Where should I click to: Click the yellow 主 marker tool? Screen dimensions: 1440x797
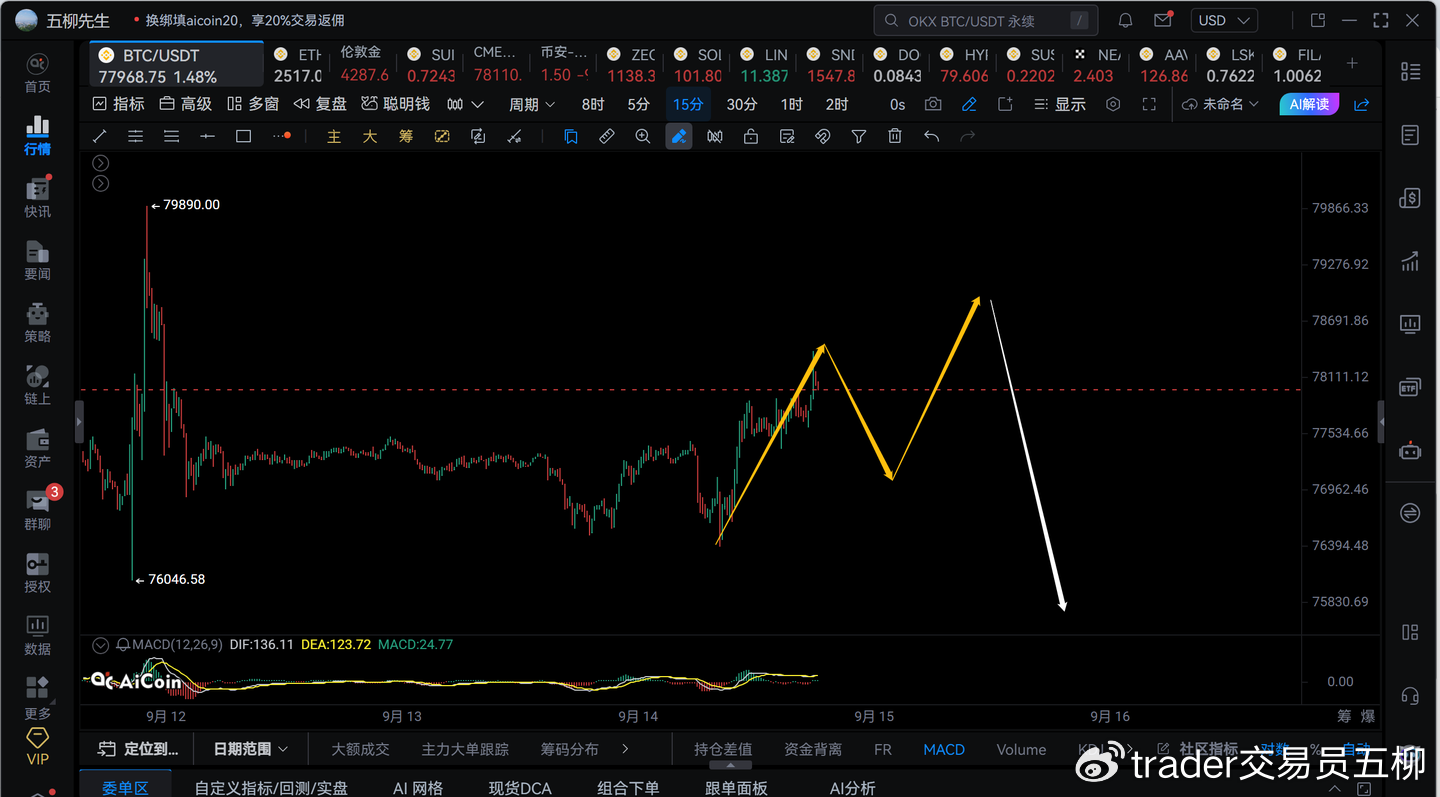point(334,136)
